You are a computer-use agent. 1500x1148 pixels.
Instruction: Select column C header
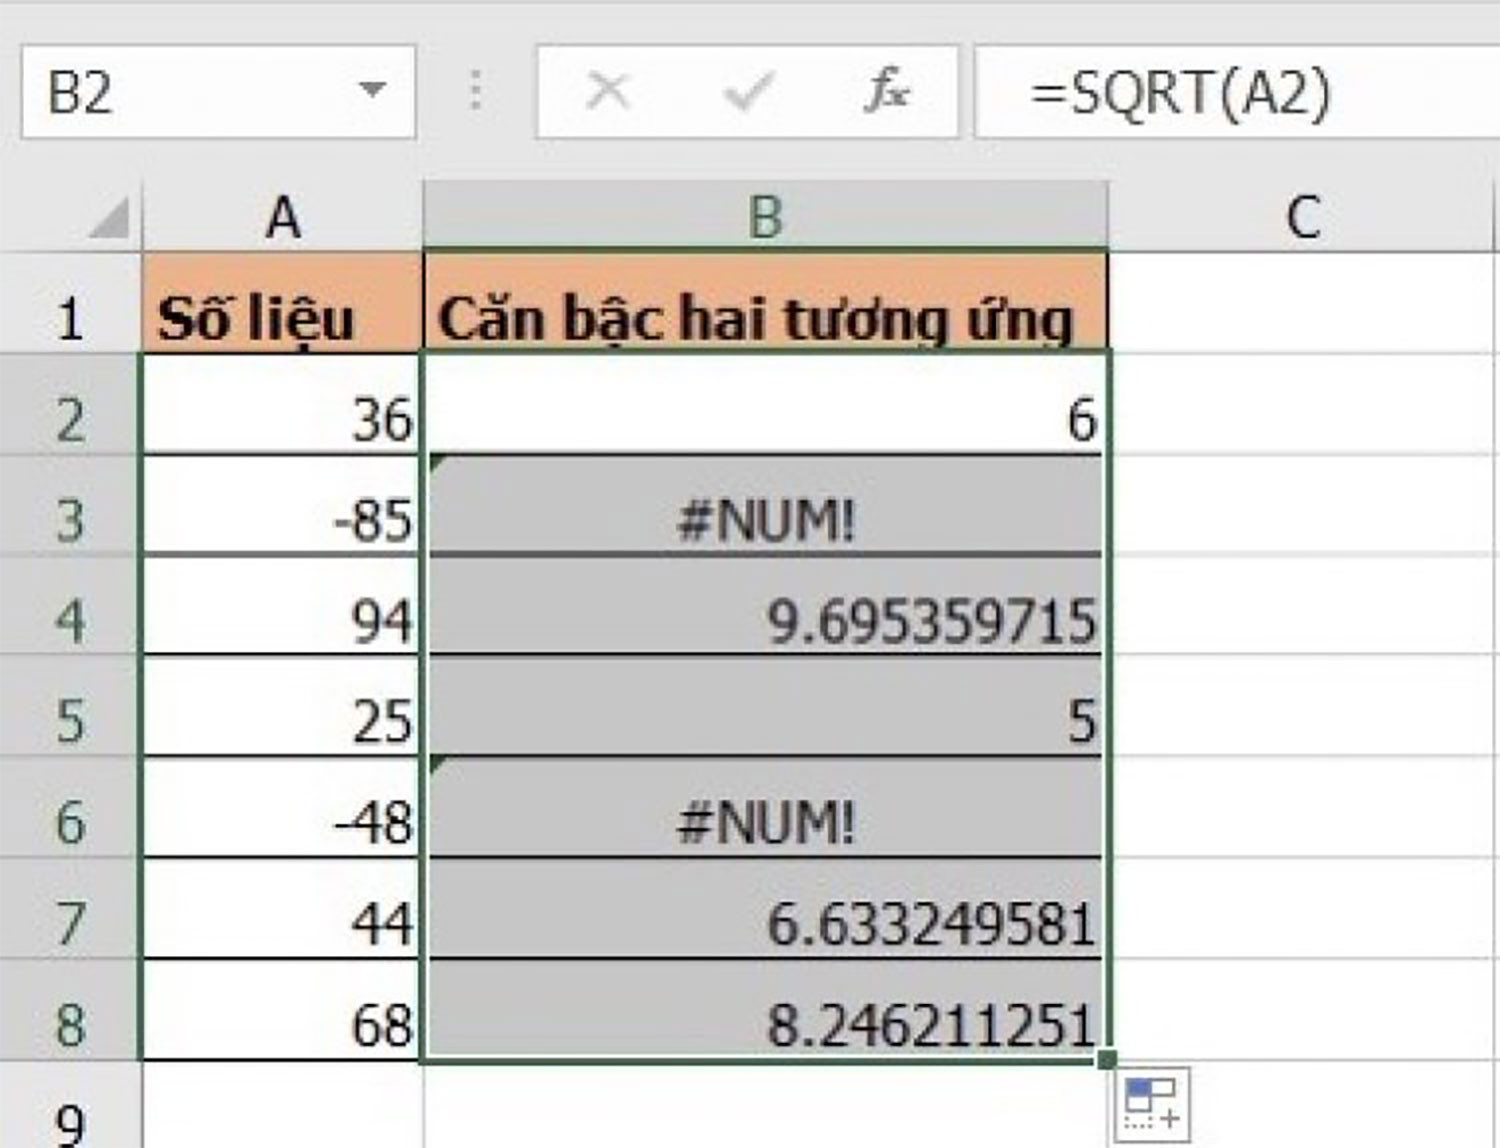[x=1303, y=216]
